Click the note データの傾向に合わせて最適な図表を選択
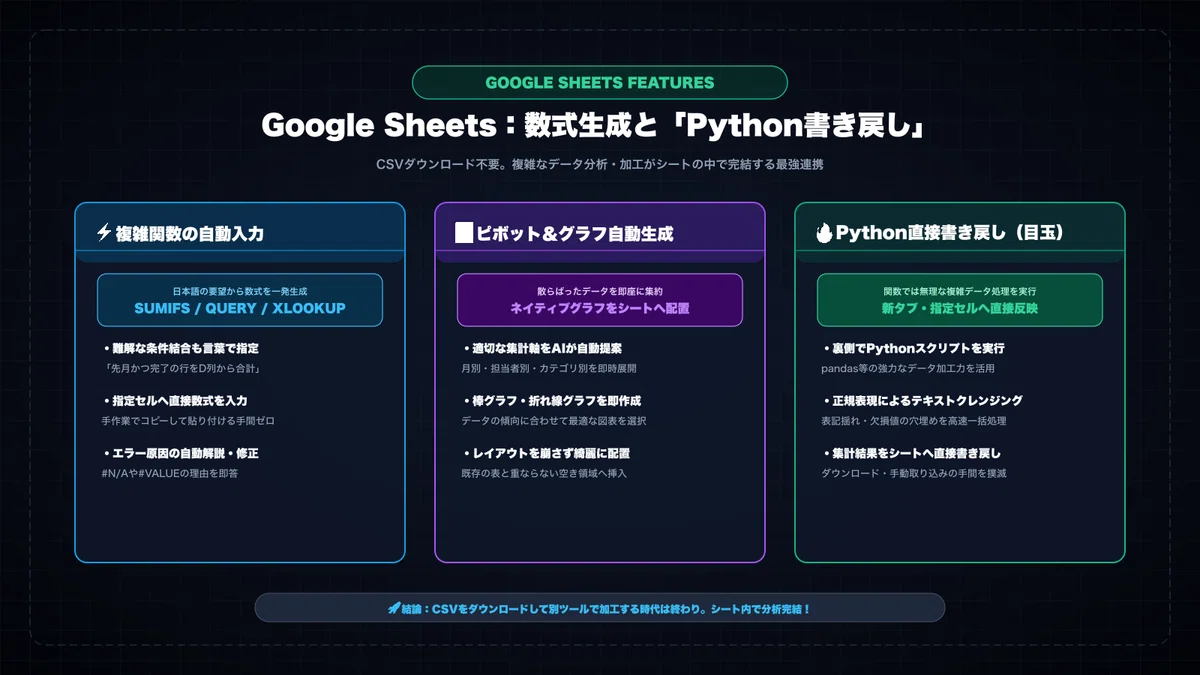The width and height of the screenshot is (1200, 675). 554,421
